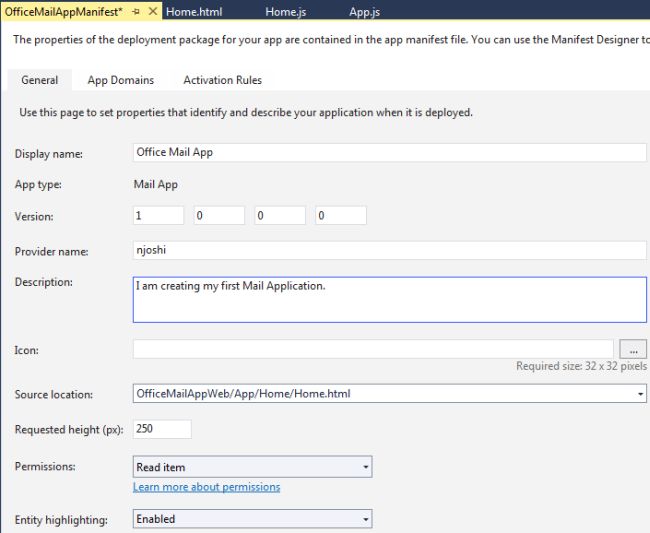Screen dimensions: 650x533
Task: Click the last Version number box
Action: (x=341, y=215)
